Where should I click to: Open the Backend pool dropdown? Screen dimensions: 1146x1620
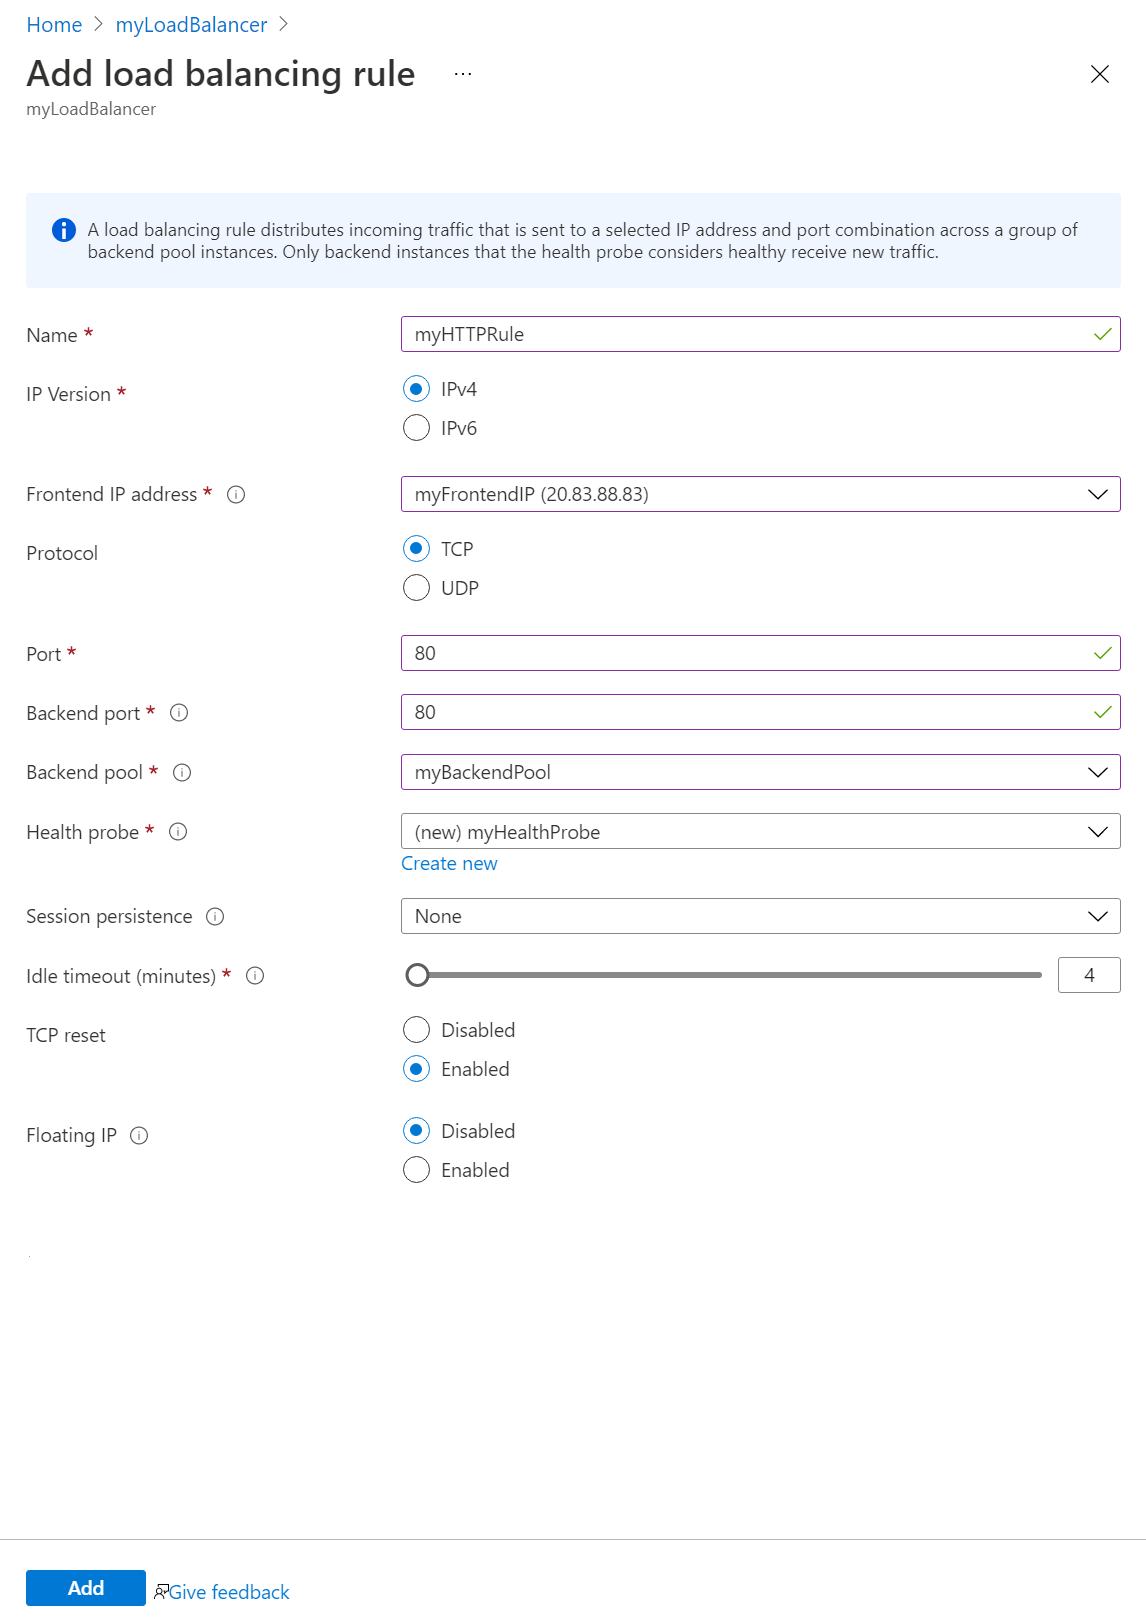[760, 772]
